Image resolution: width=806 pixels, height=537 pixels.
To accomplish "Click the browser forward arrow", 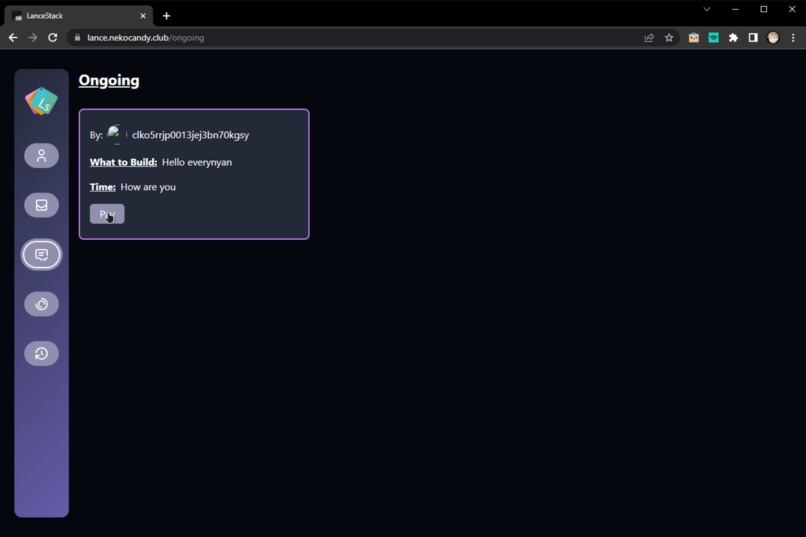I will pyautogui.click(x=32, y=38).
